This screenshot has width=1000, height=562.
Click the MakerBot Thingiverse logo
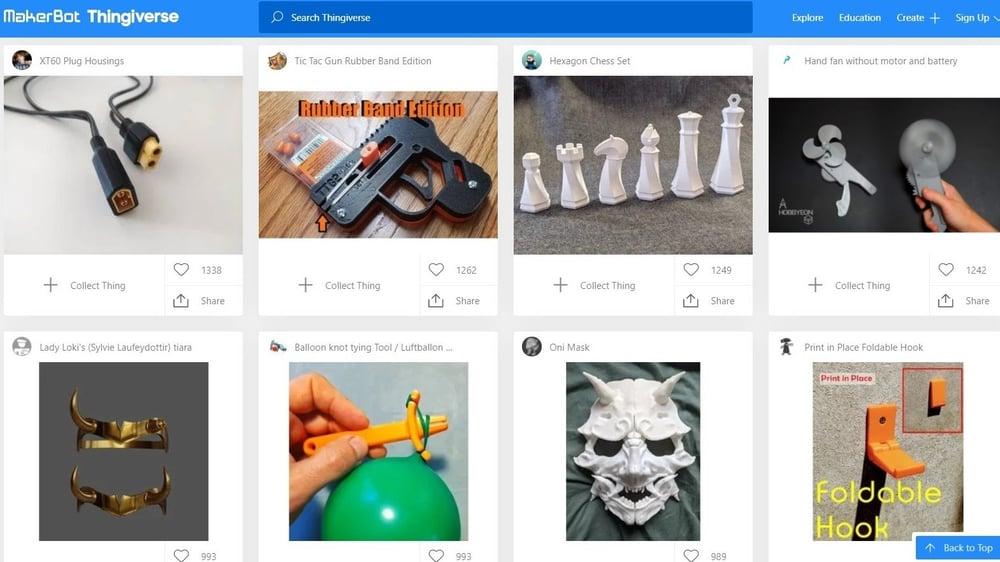click(x=91, y=17)
